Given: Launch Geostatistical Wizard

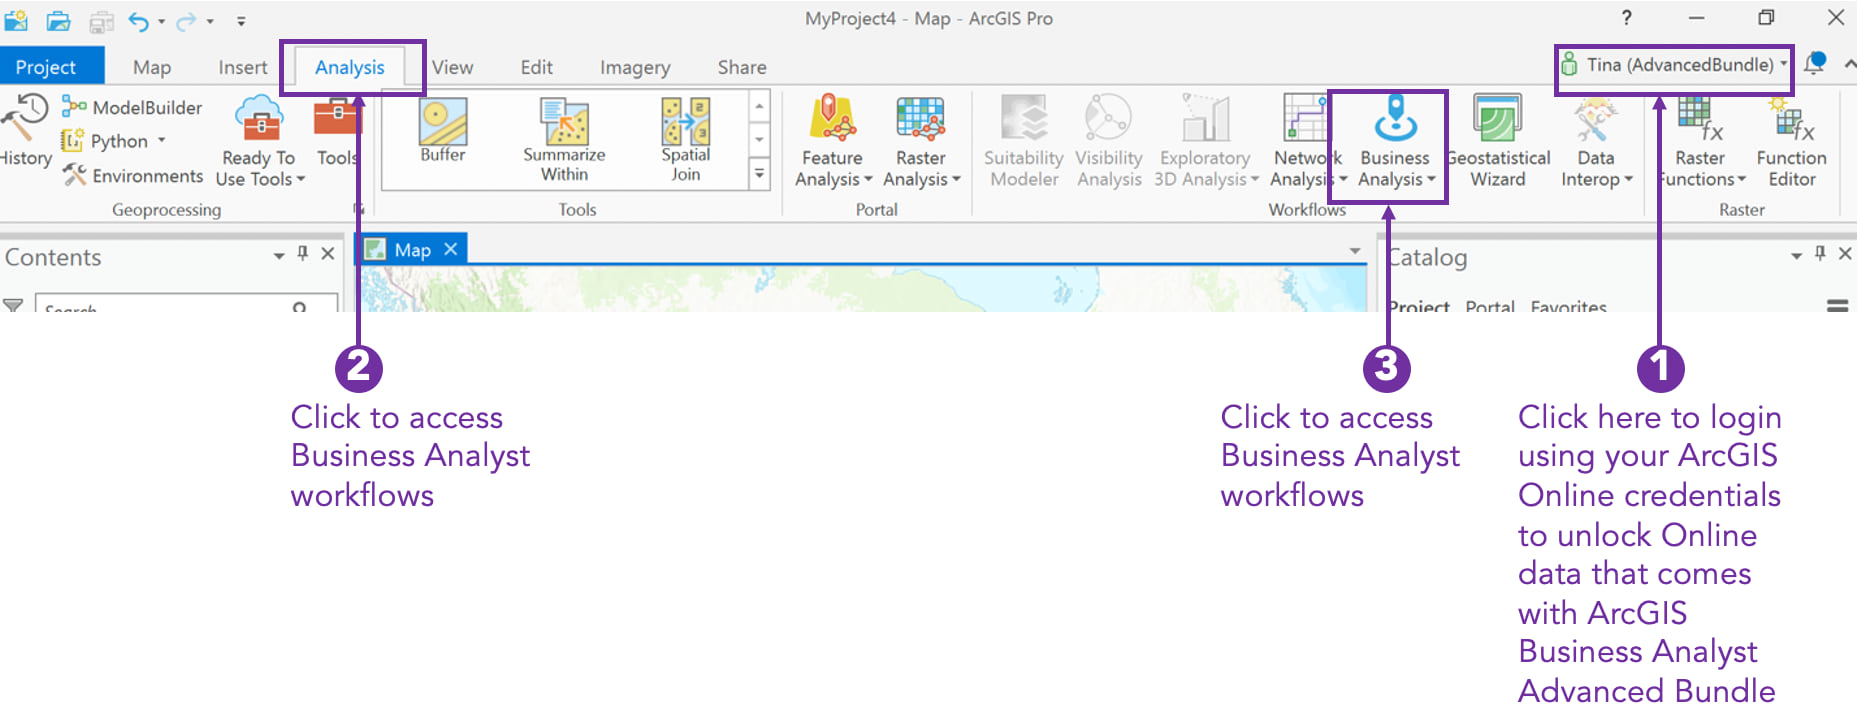Looking at the screenshot, I should tap(1498, 142).
